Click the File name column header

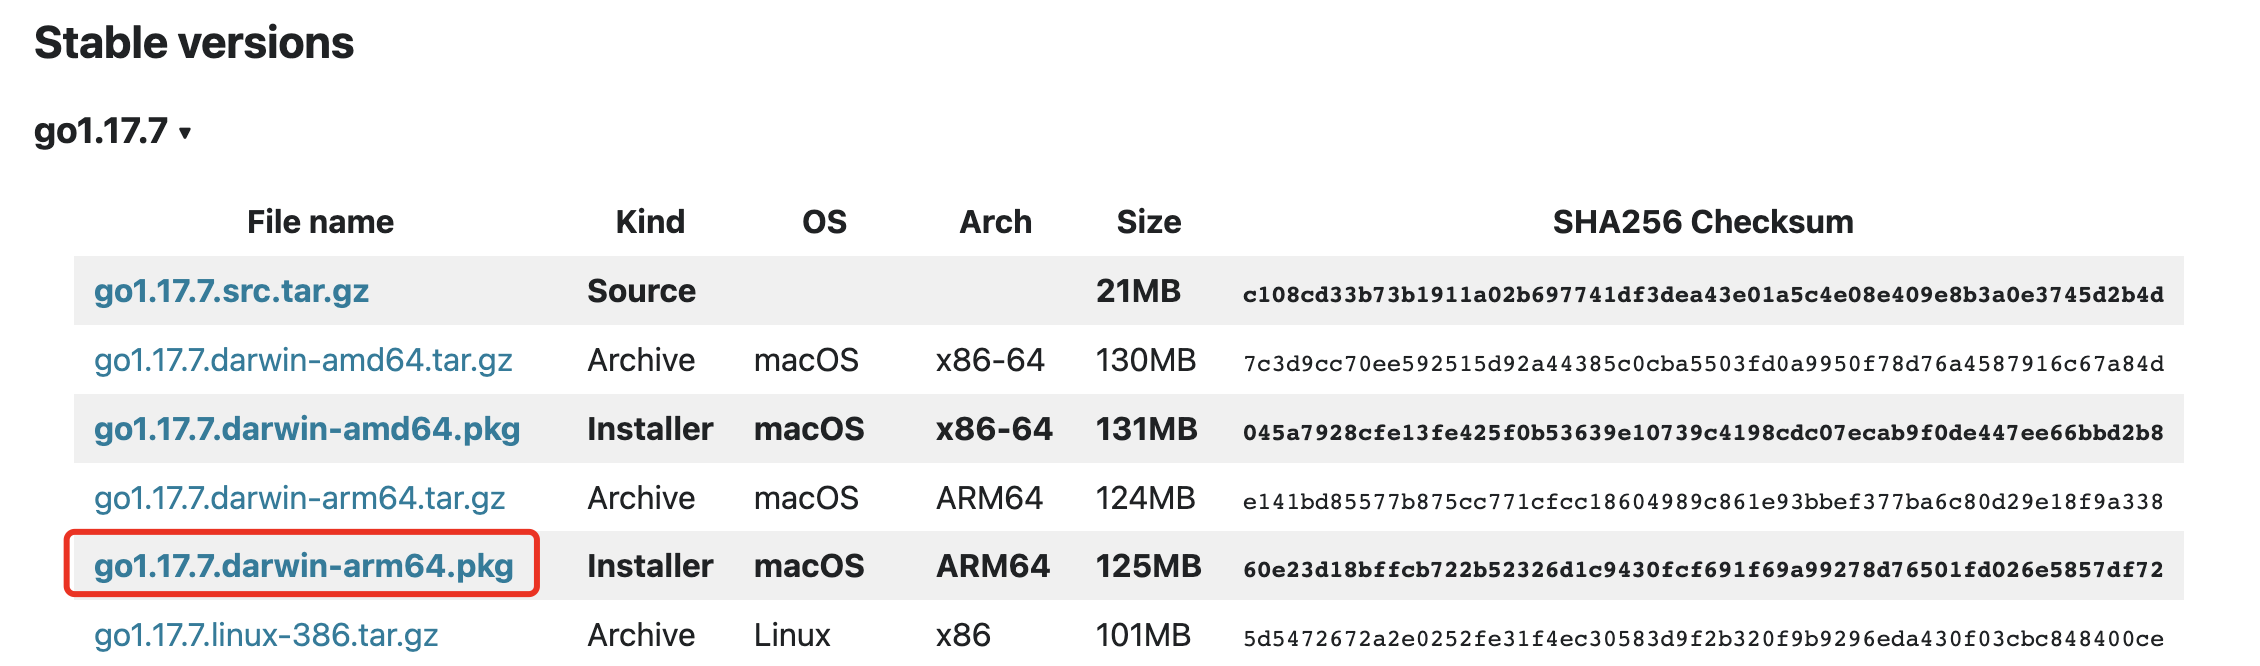320,222
